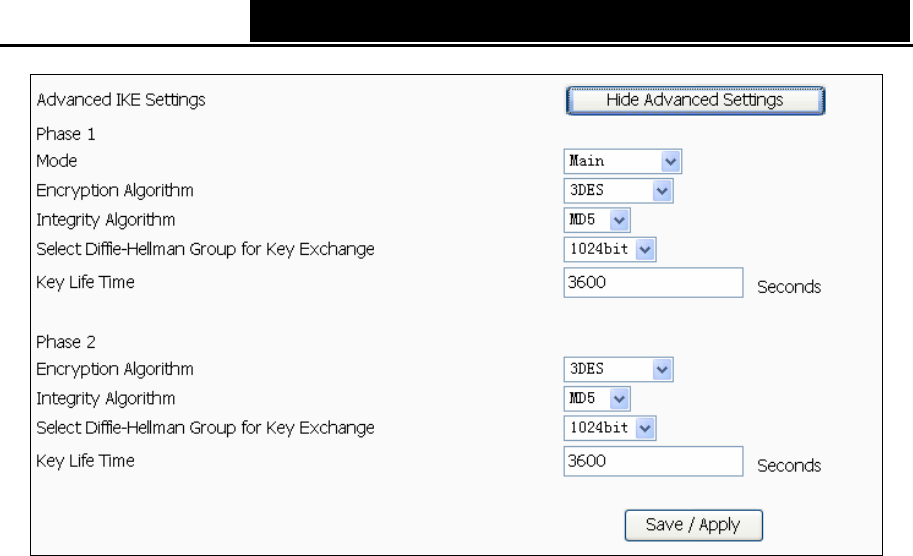Click the 'Phase 1' section label

(x=65, y=134)
